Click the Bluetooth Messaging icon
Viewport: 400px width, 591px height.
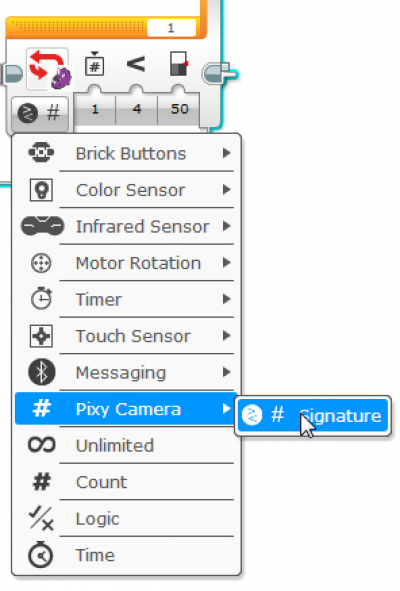coord(41,372)
